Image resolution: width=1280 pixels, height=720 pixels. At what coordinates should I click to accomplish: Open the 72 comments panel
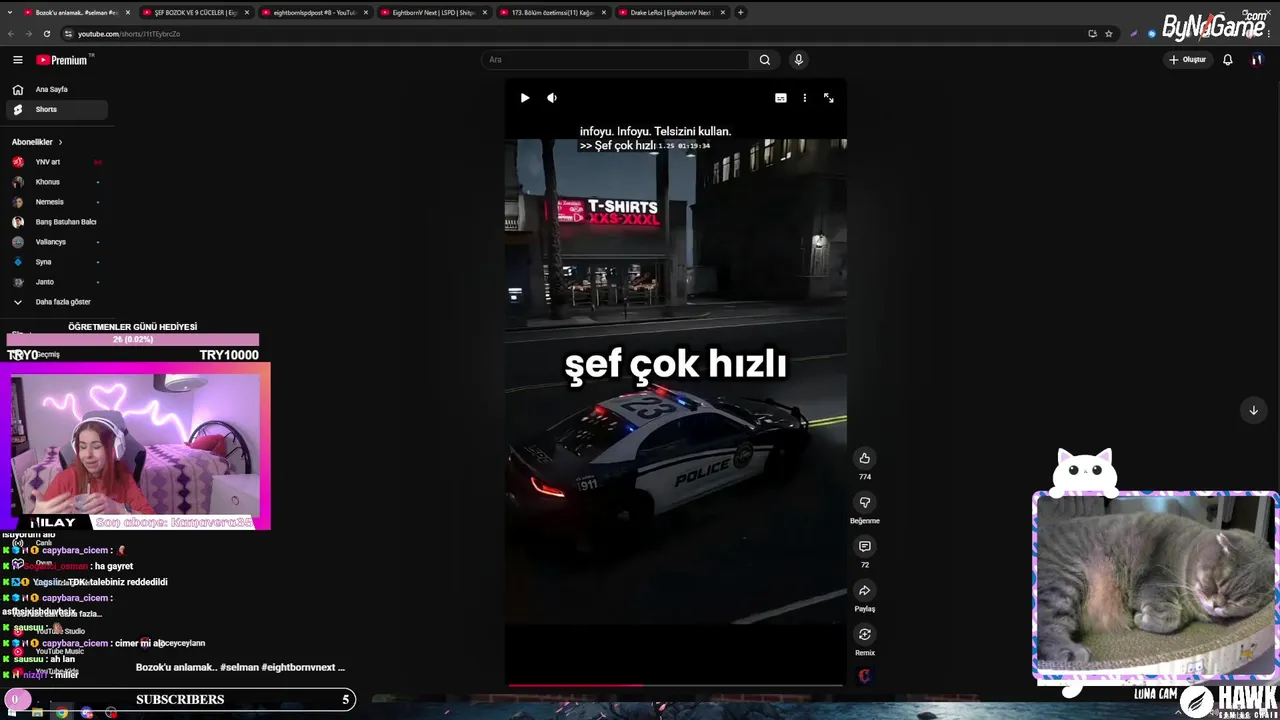pyautogui.click(x=865, y=546)
